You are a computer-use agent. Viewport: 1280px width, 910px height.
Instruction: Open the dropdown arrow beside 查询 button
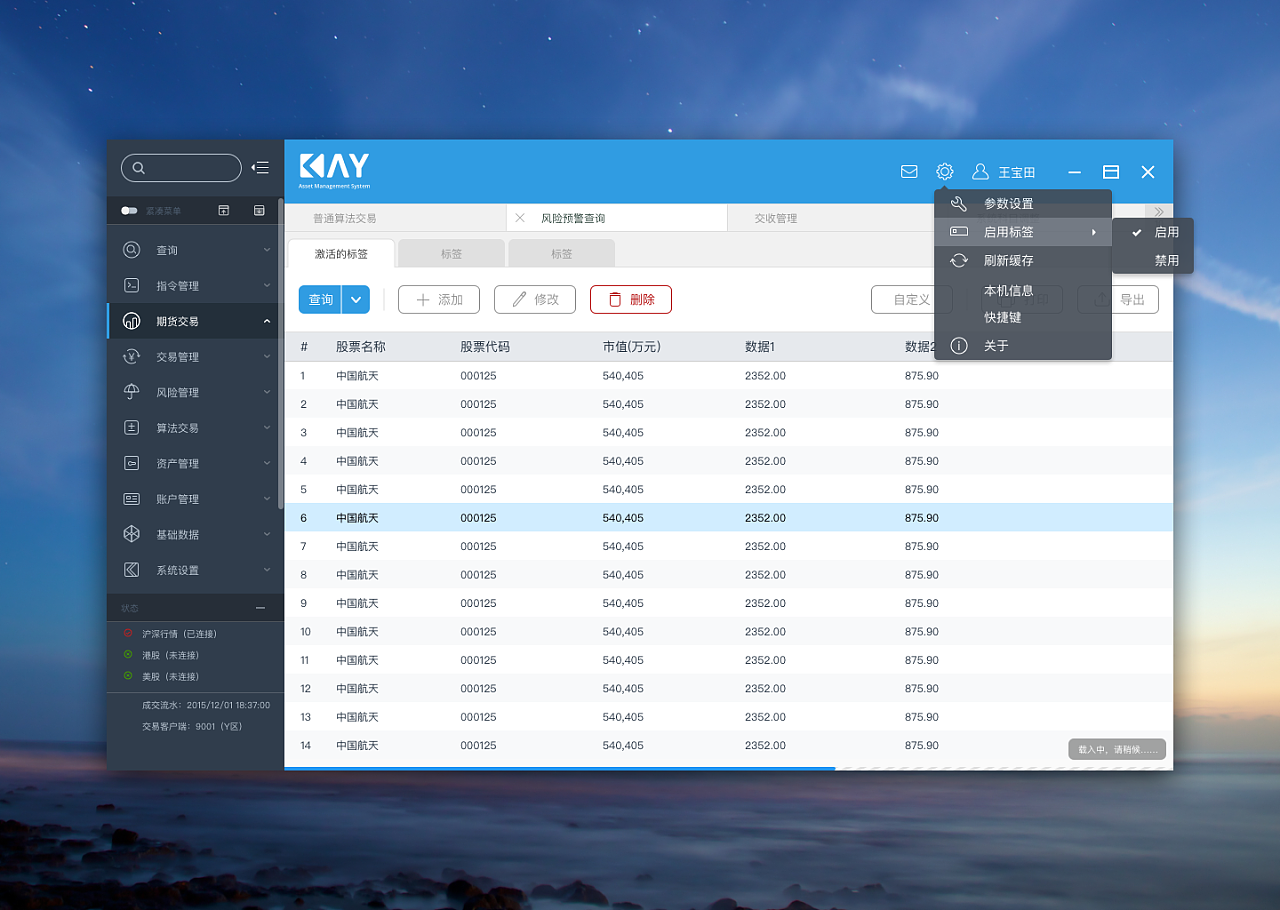tap(356, 299)
